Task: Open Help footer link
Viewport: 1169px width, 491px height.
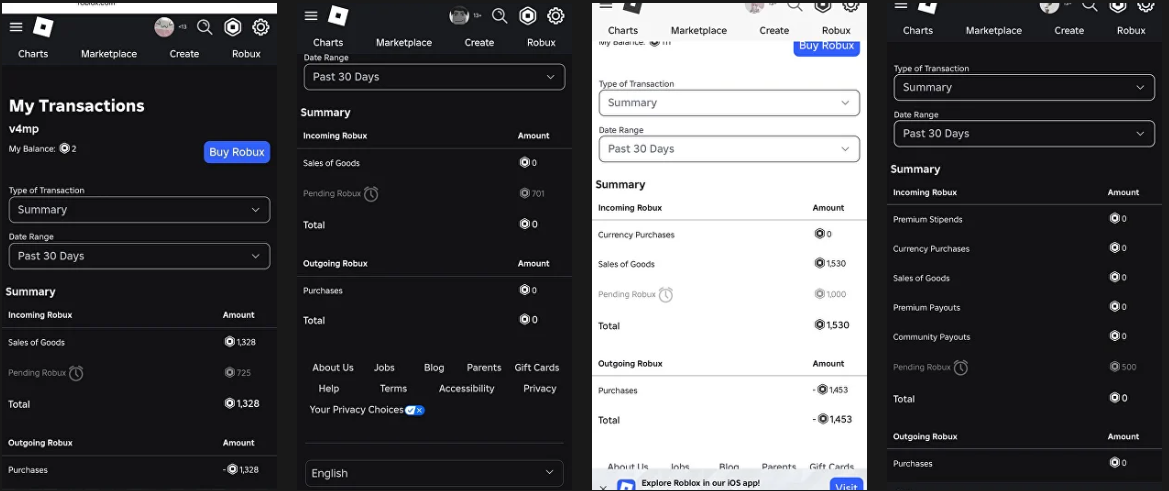Action: 329,388
